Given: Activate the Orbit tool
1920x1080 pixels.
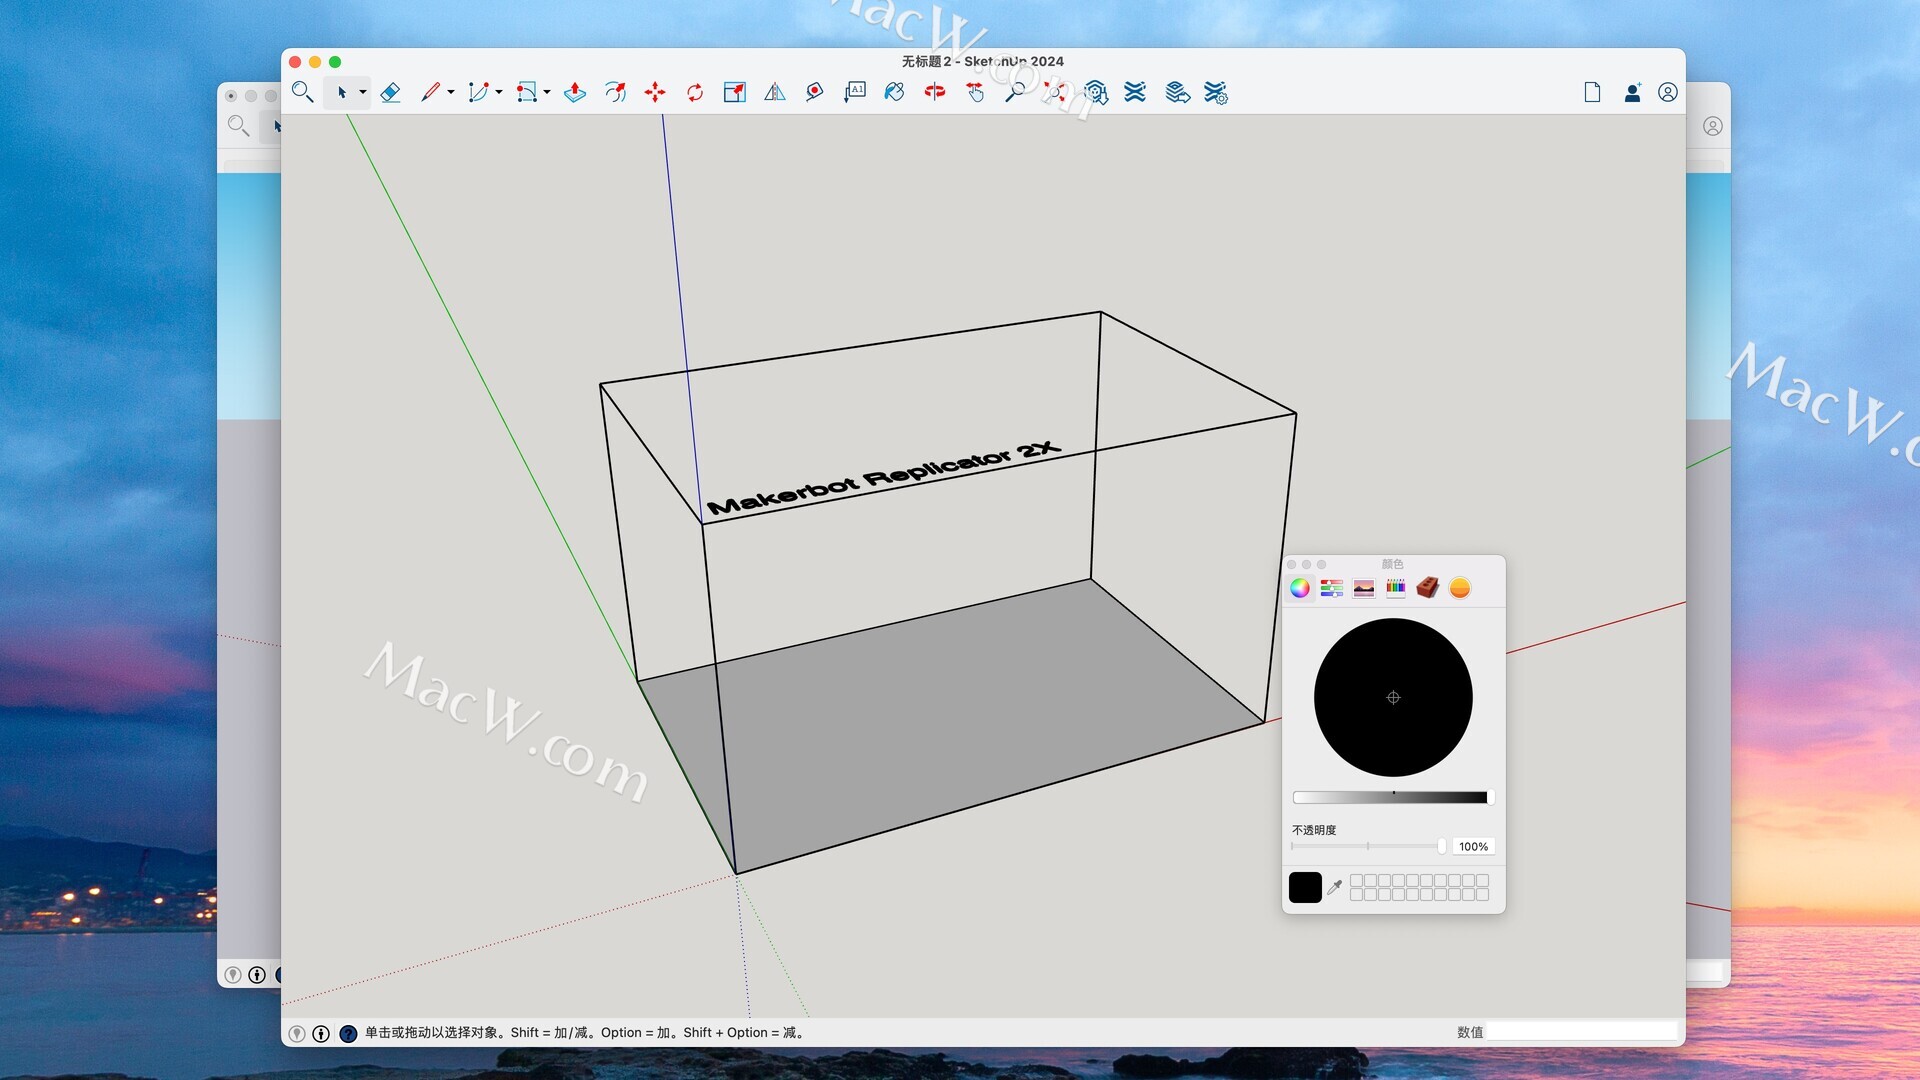Looking at the screenshot, I should [935, 92].
